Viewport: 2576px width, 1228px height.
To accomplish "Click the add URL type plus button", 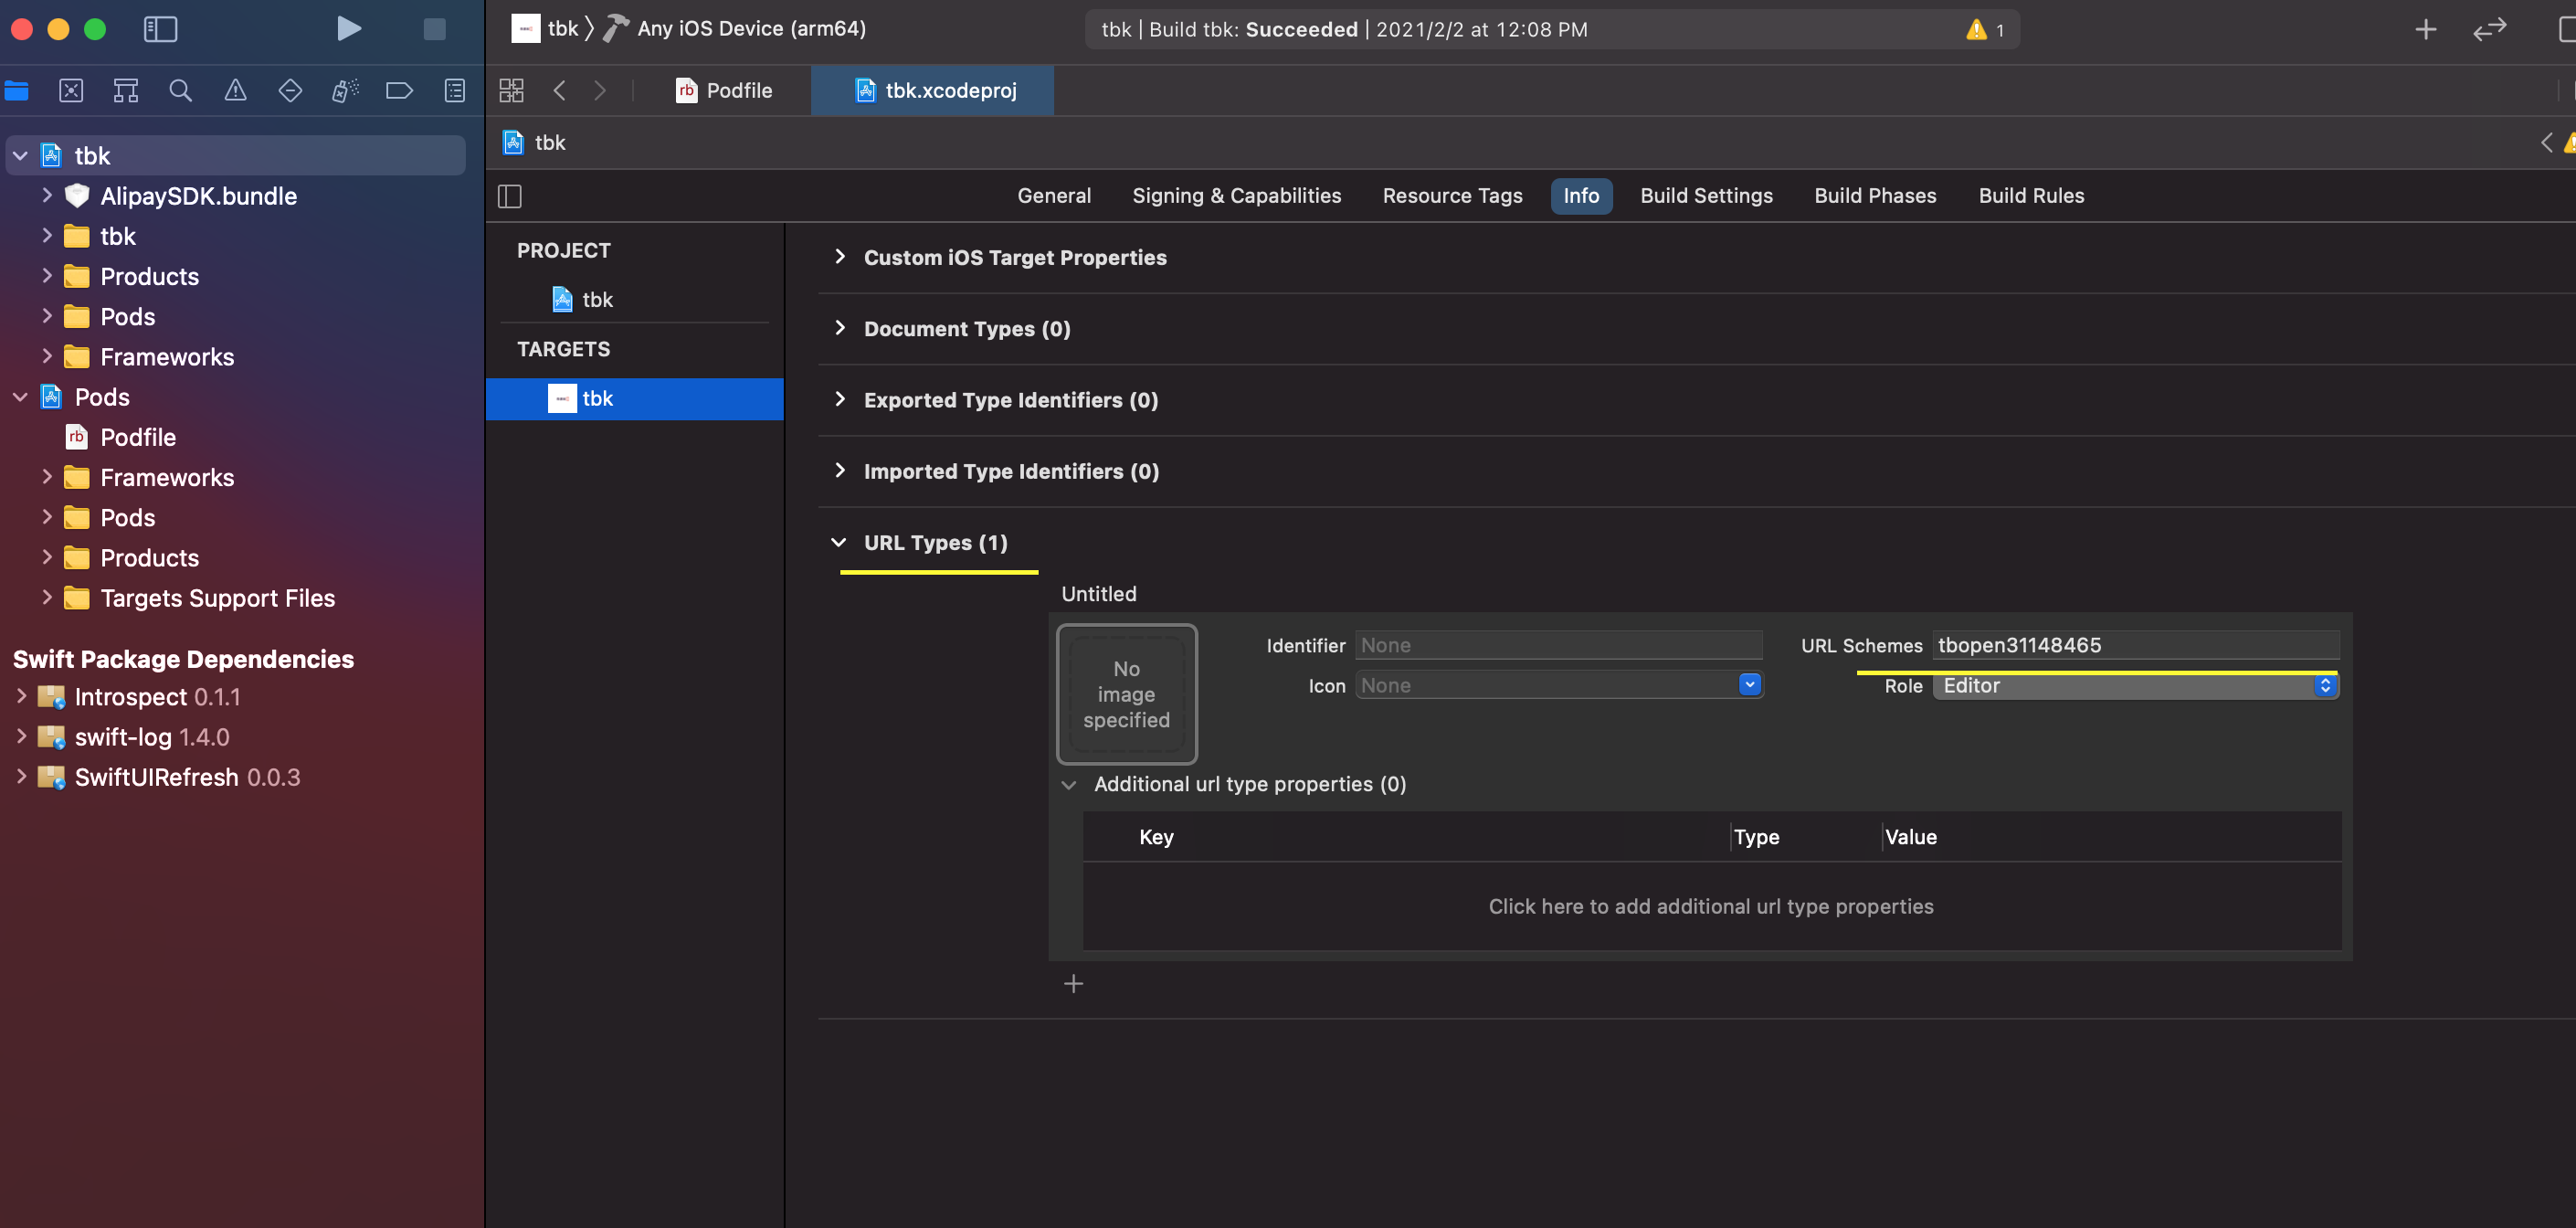I will pyautogui.click(x=1073, y=984).
